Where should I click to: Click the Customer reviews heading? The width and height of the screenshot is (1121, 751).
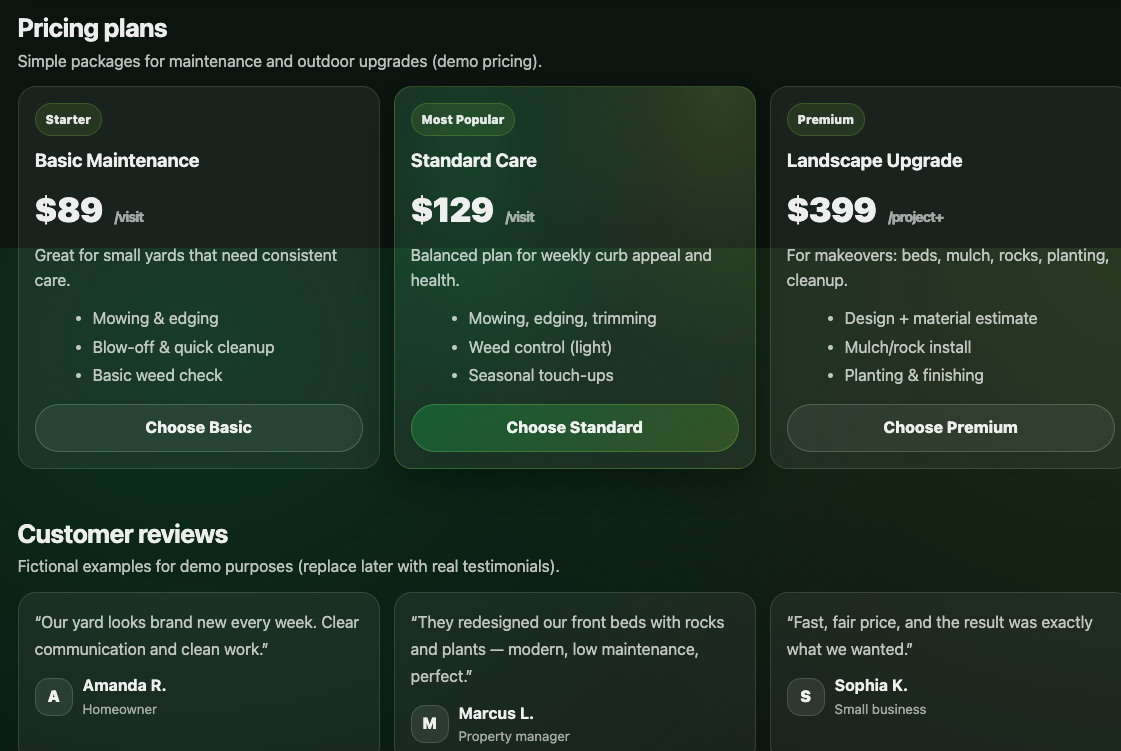click(x=123, y=534)
